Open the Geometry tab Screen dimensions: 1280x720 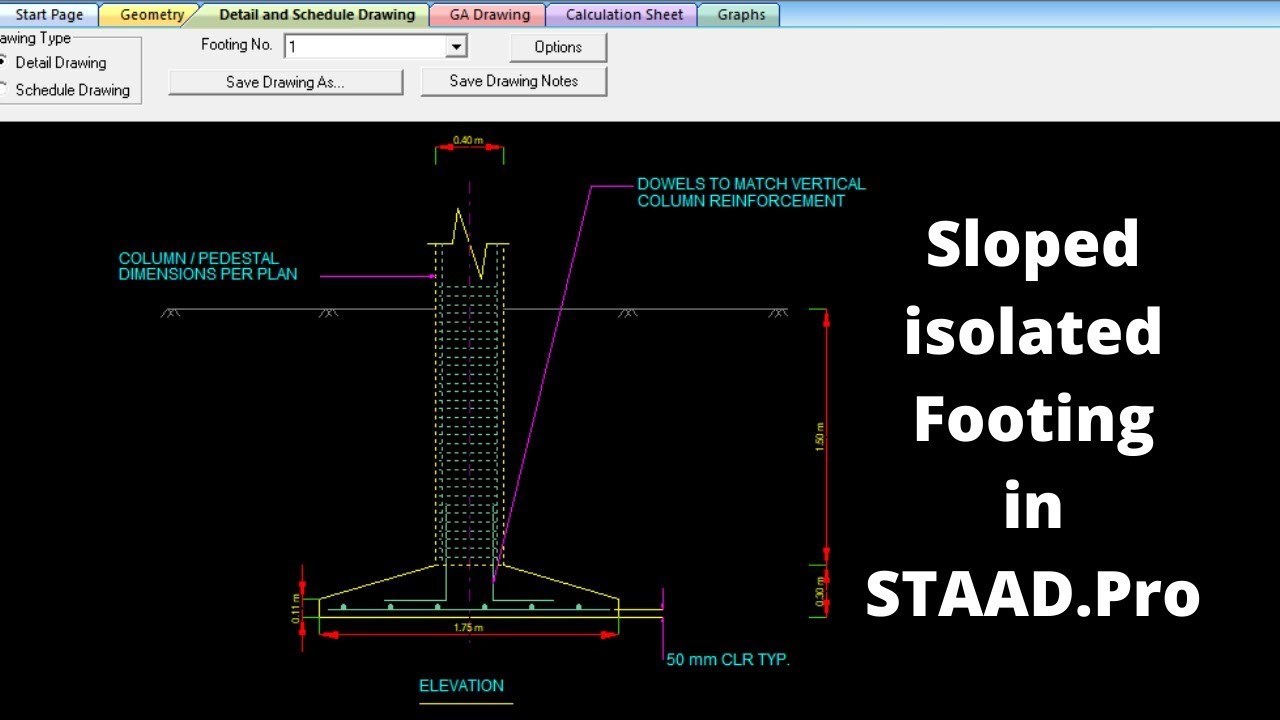click(152, 15)
